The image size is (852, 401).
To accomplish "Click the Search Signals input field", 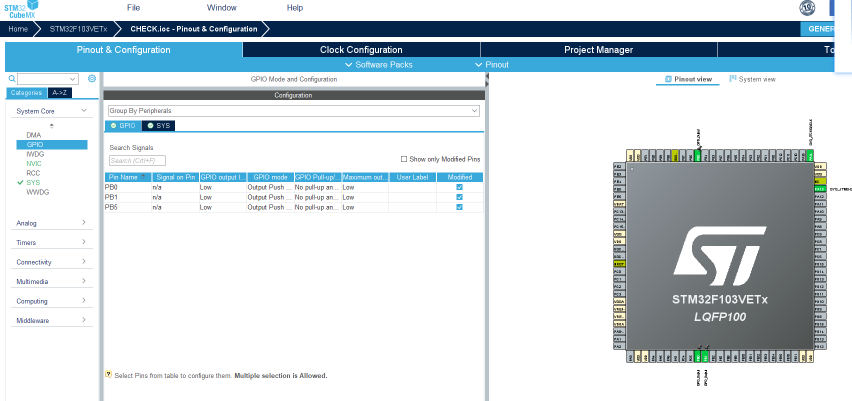I will 137,161.
